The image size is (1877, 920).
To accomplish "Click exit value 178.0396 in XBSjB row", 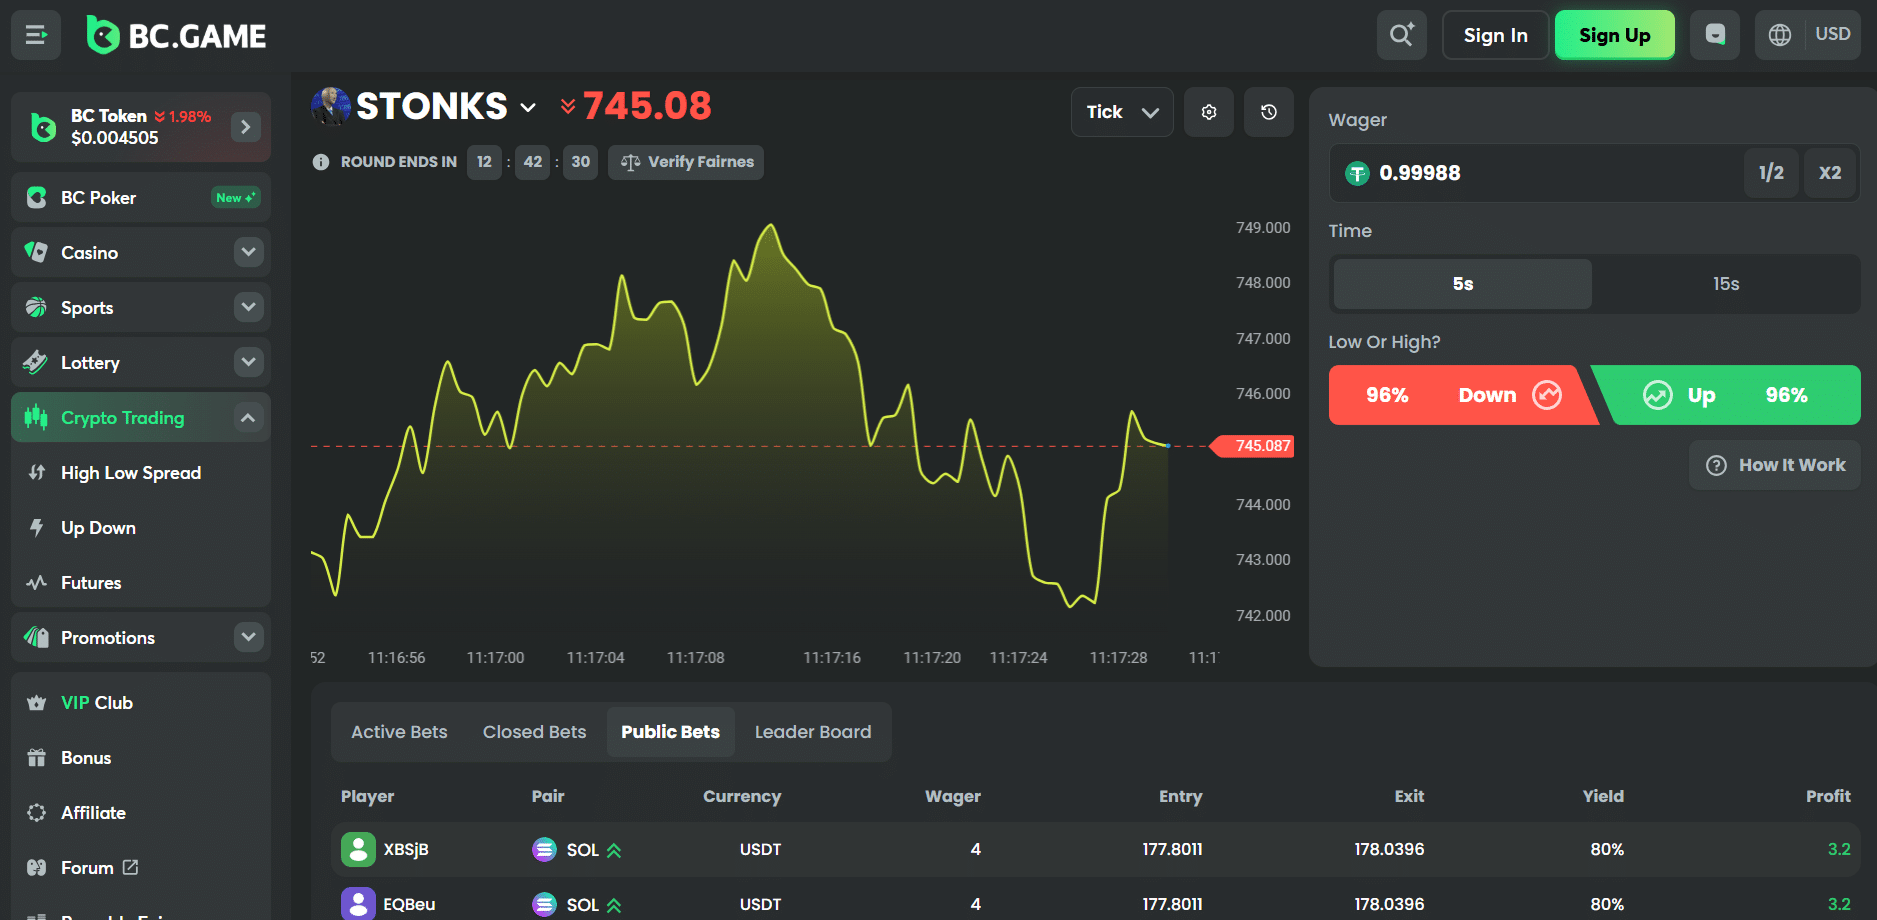I will [1389, 849].
